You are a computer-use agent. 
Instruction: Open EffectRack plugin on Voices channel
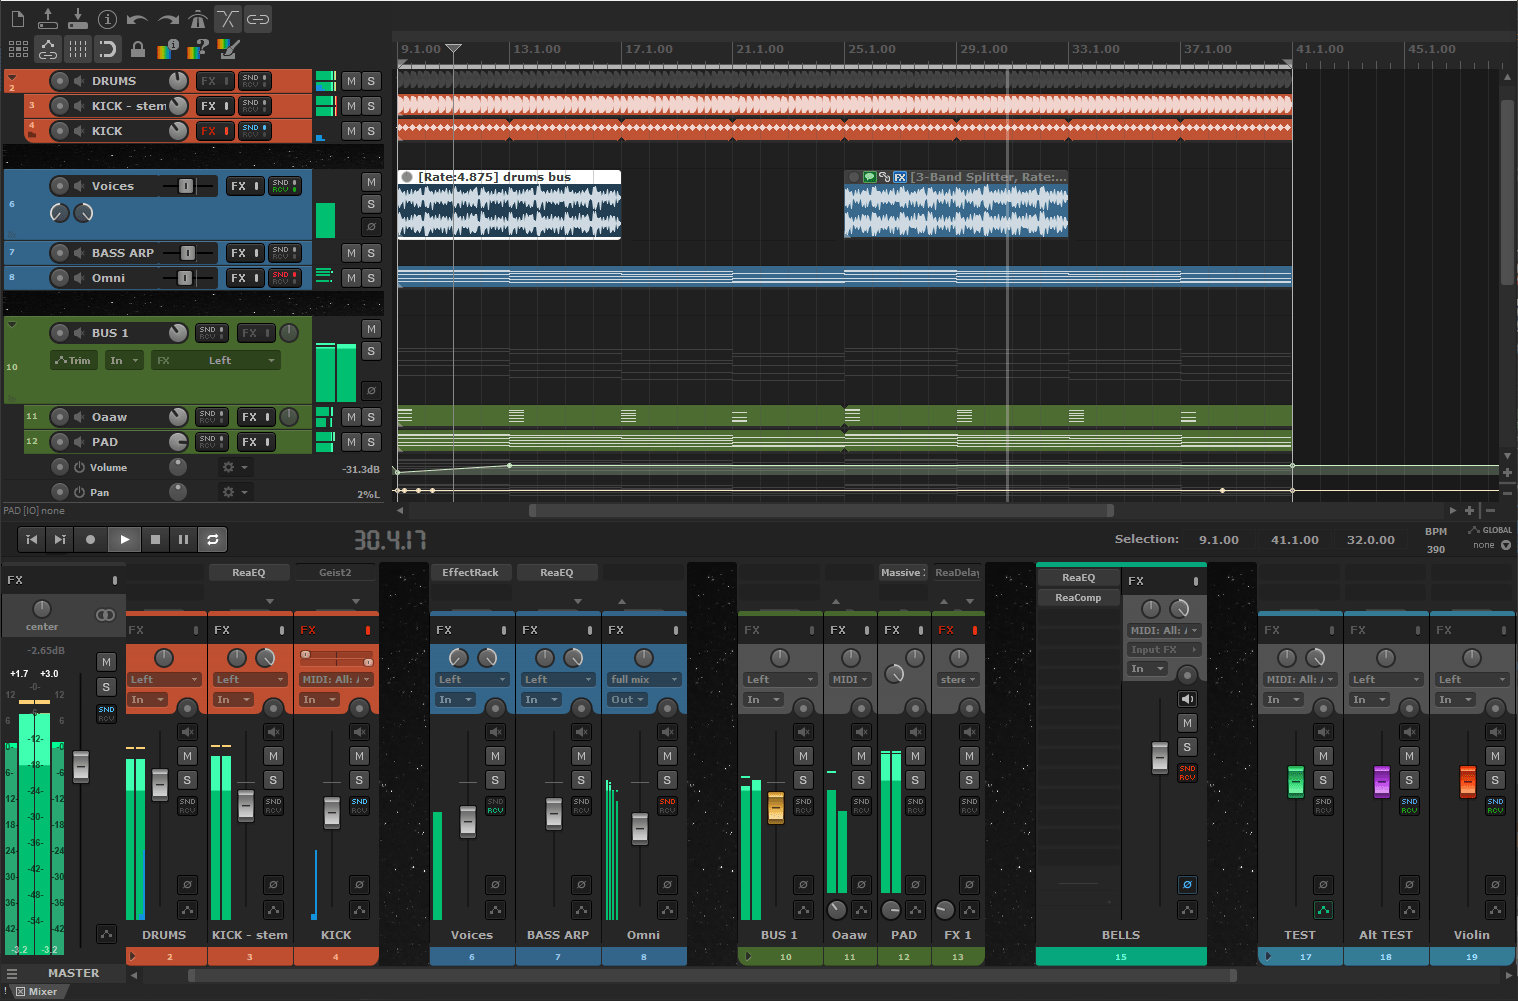coord(471,573)
